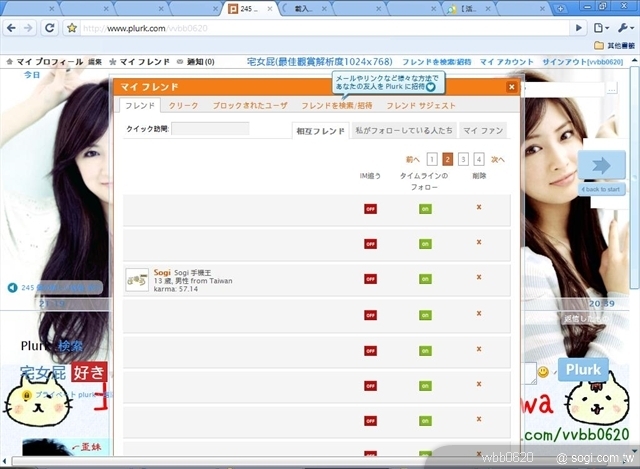Switch to the クリーク tab
640x469 pixels.
(183, 106)
